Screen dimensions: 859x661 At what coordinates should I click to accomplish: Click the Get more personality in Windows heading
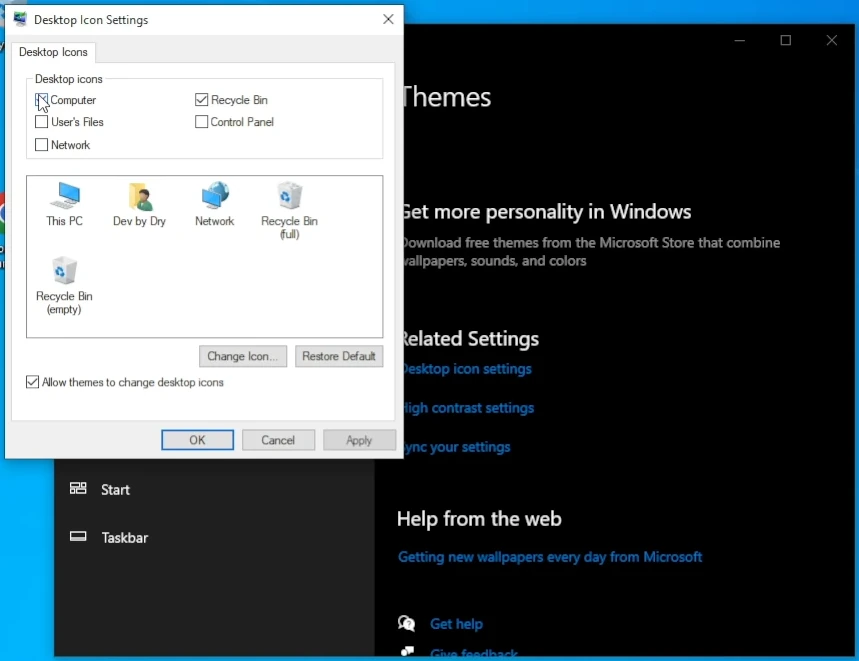click(547, 211)
